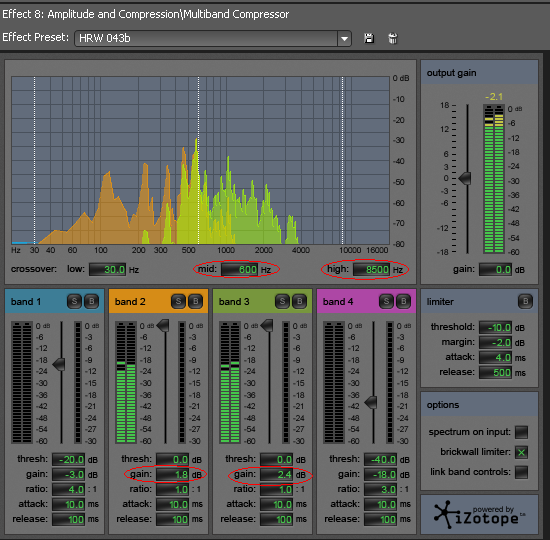Select the high crossover 8500 Hz field
Image resolution: width=550 pixels, height=540 pixels.
[372, 269]
